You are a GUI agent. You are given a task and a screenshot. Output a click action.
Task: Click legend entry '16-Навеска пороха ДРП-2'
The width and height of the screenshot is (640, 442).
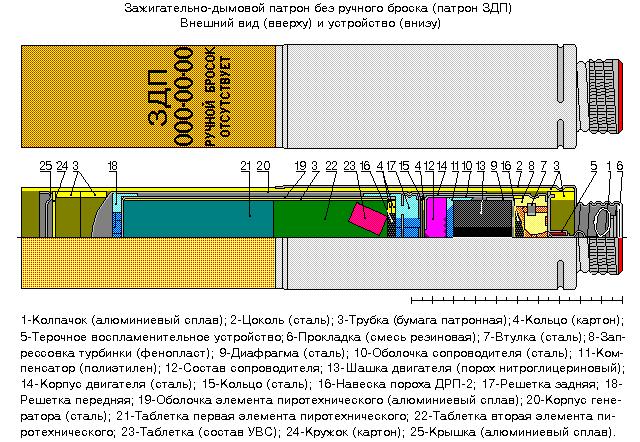pyautogui.click(x=396, y=384)
